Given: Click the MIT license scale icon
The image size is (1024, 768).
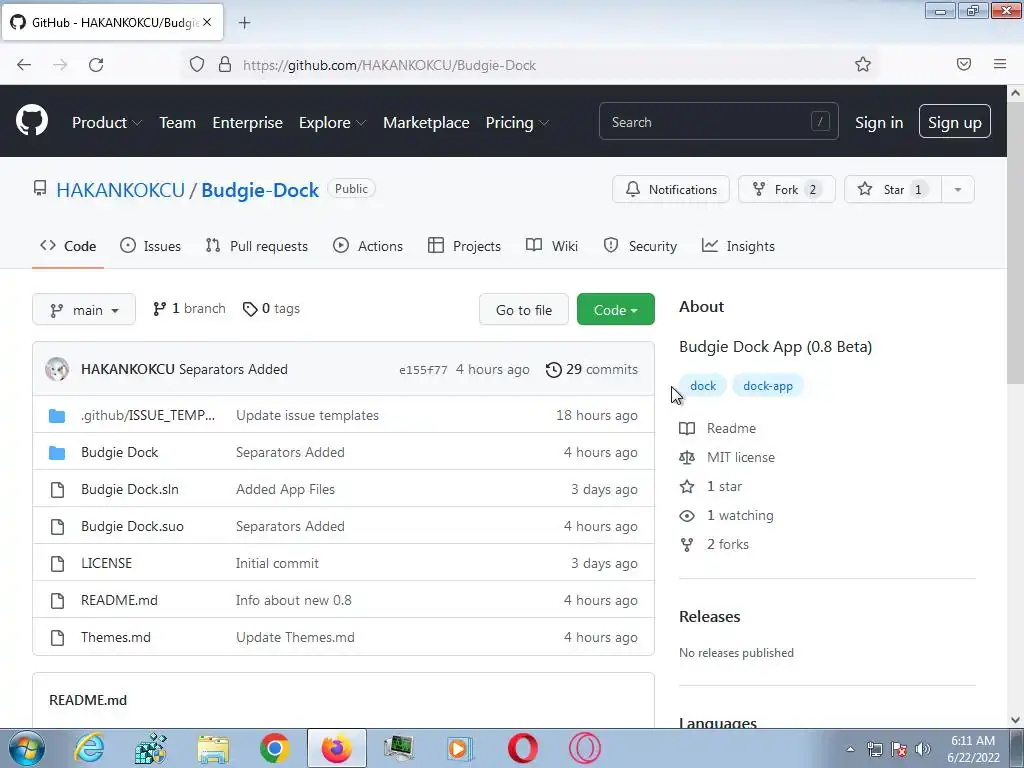Looking at the screenshot, I should click(687, 457).
